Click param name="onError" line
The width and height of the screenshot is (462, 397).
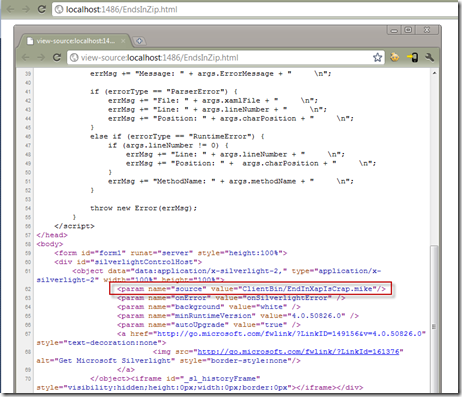pyautogui.click(x=231, y=298)
